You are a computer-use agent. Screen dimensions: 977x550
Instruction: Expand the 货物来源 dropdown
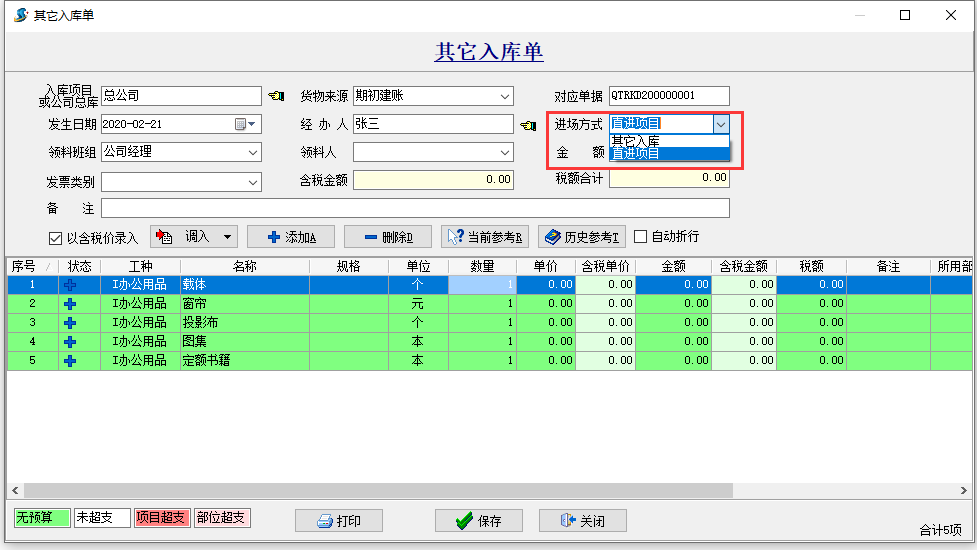[x=505, y=97]
